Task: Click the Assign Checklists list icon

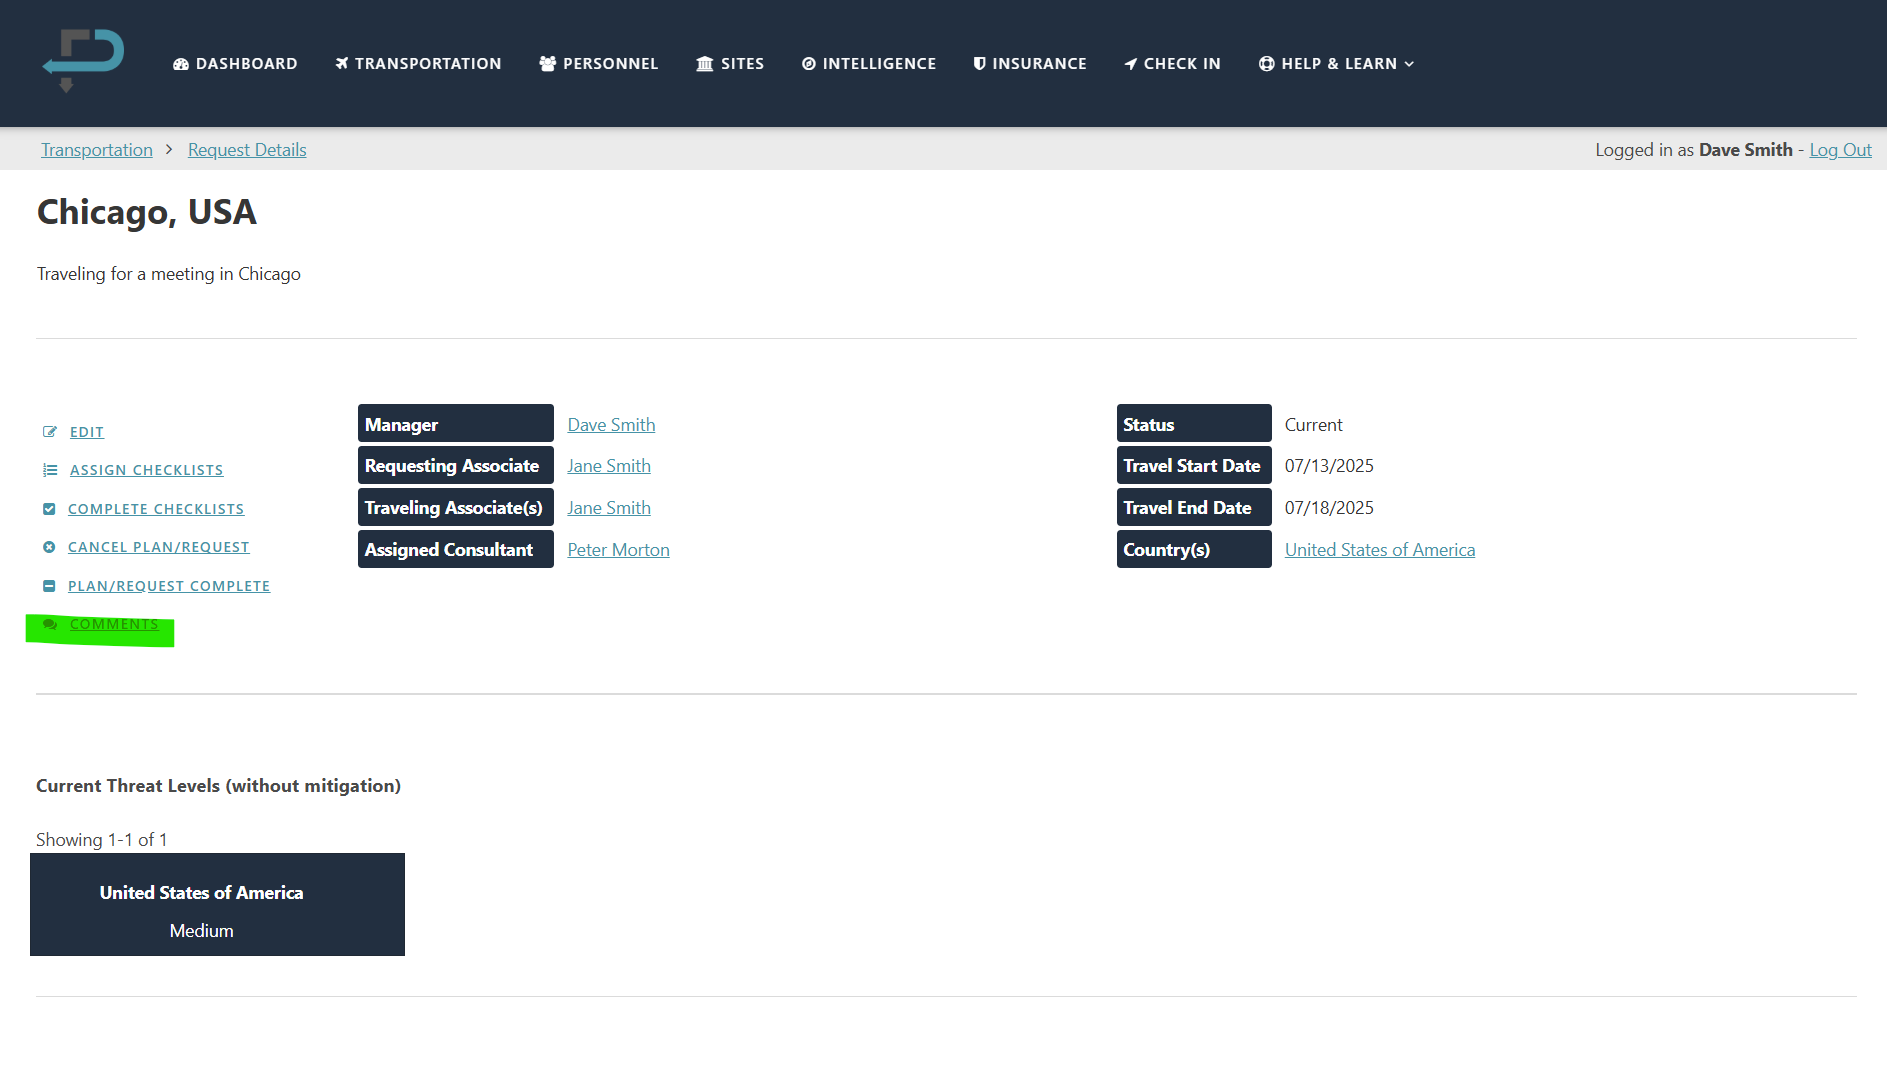Action: pos(50,469)
